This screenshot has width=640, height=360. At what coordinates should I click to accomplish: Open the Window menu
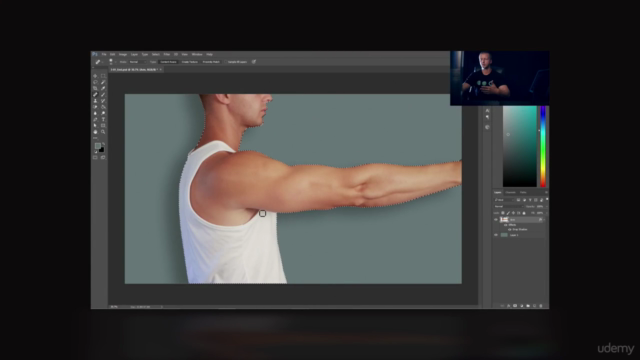[197, 54]
